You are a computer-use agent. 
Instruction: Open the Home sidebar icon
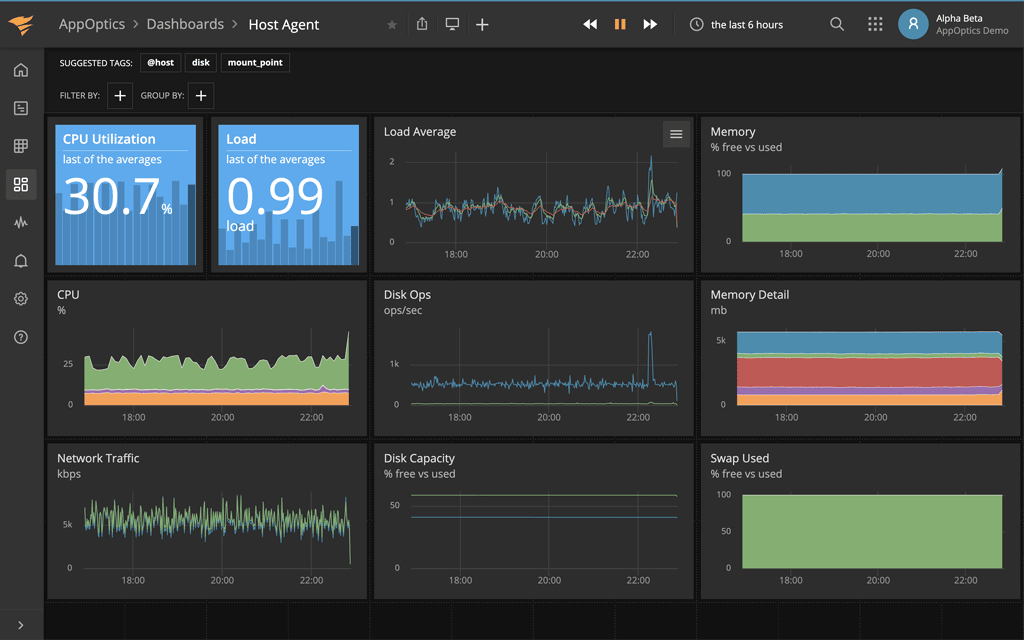tap(21, 70)
